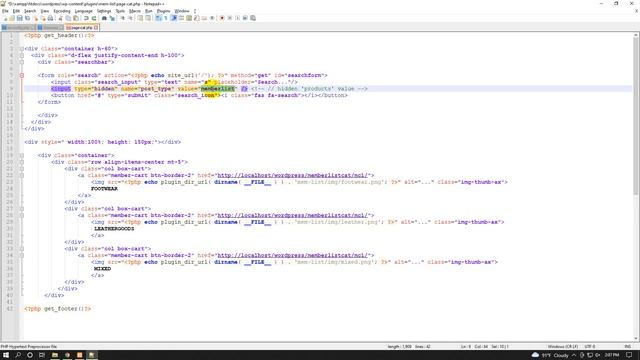Open Find with the binoculars icon
The width and height of the screenshot is (640, 360).
(104, 18)
